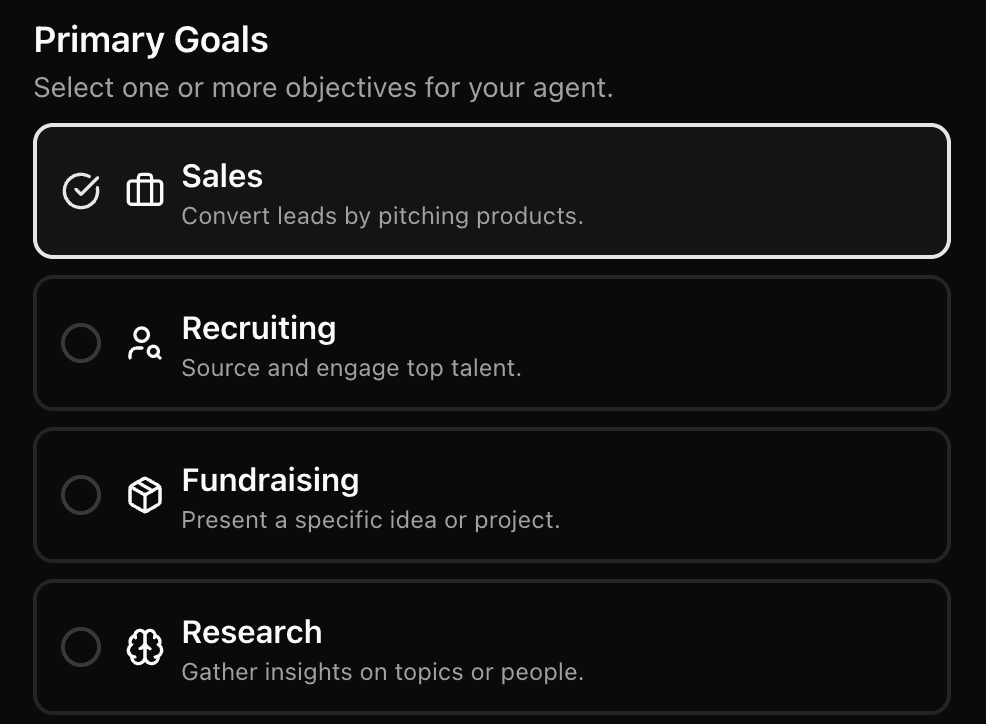Click the box icon for Fundraising
This screenshot has width=986, height=724.
click(x=145, y=495)
